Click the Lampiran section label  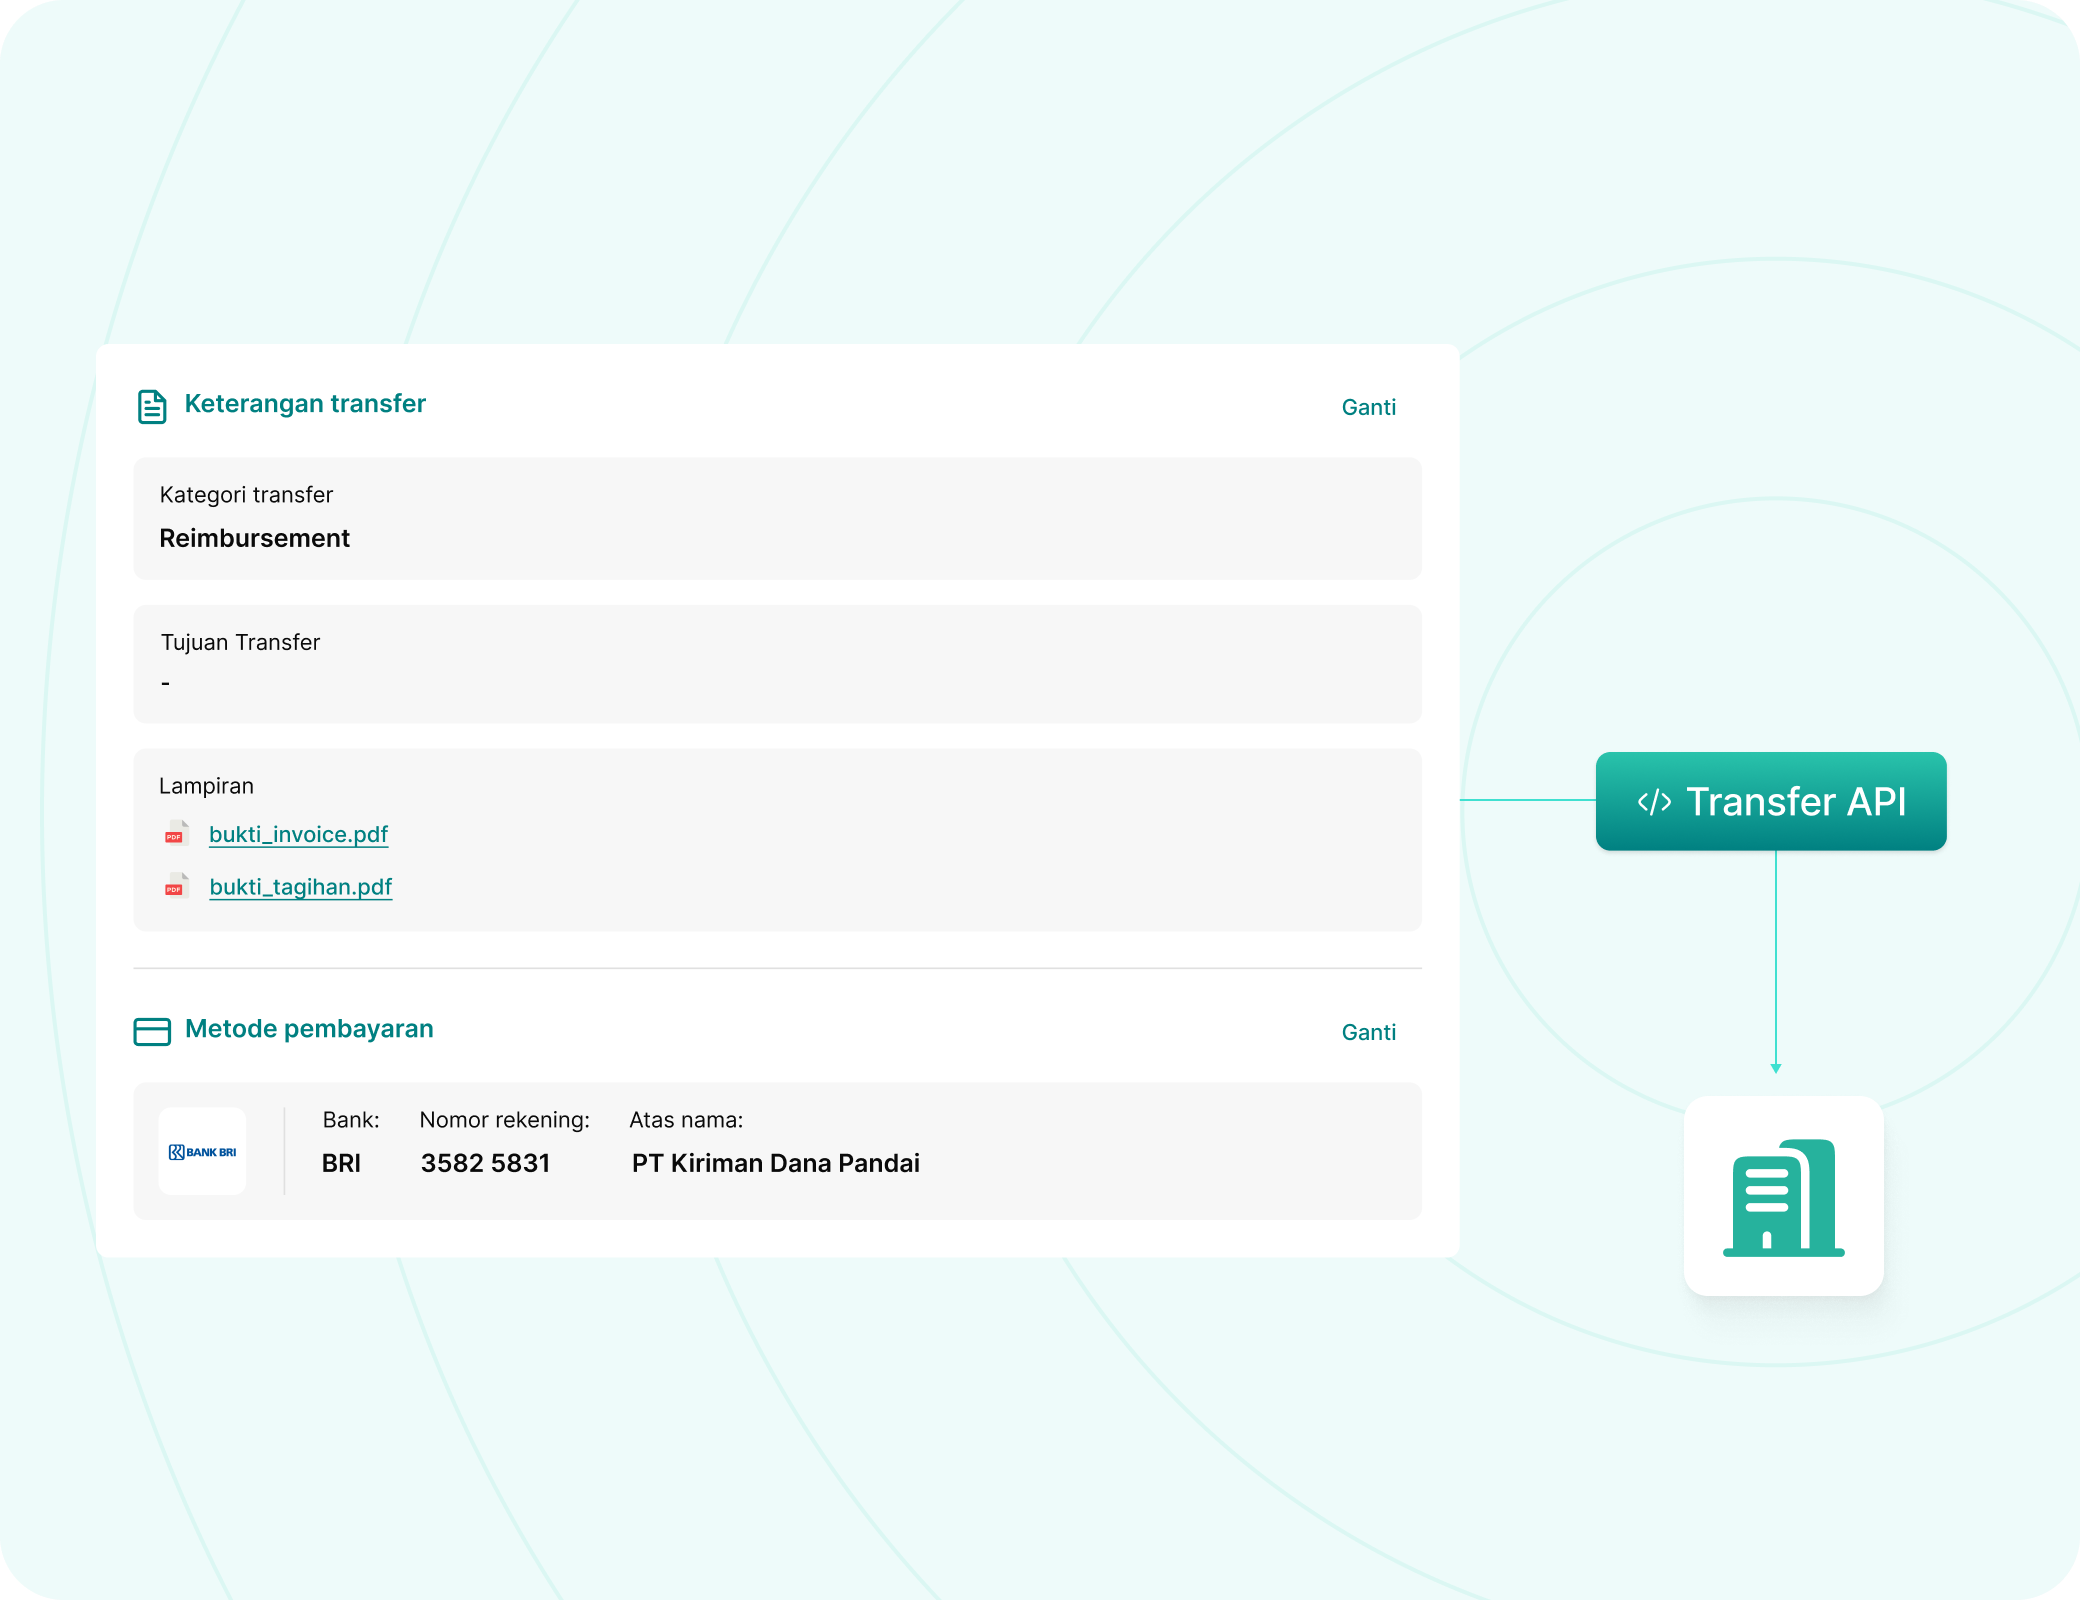(206, 786)
